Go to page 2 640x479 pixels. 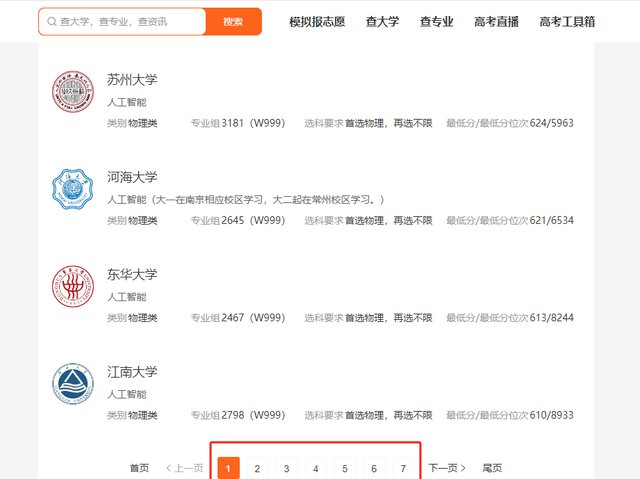(x=257, y=468)
